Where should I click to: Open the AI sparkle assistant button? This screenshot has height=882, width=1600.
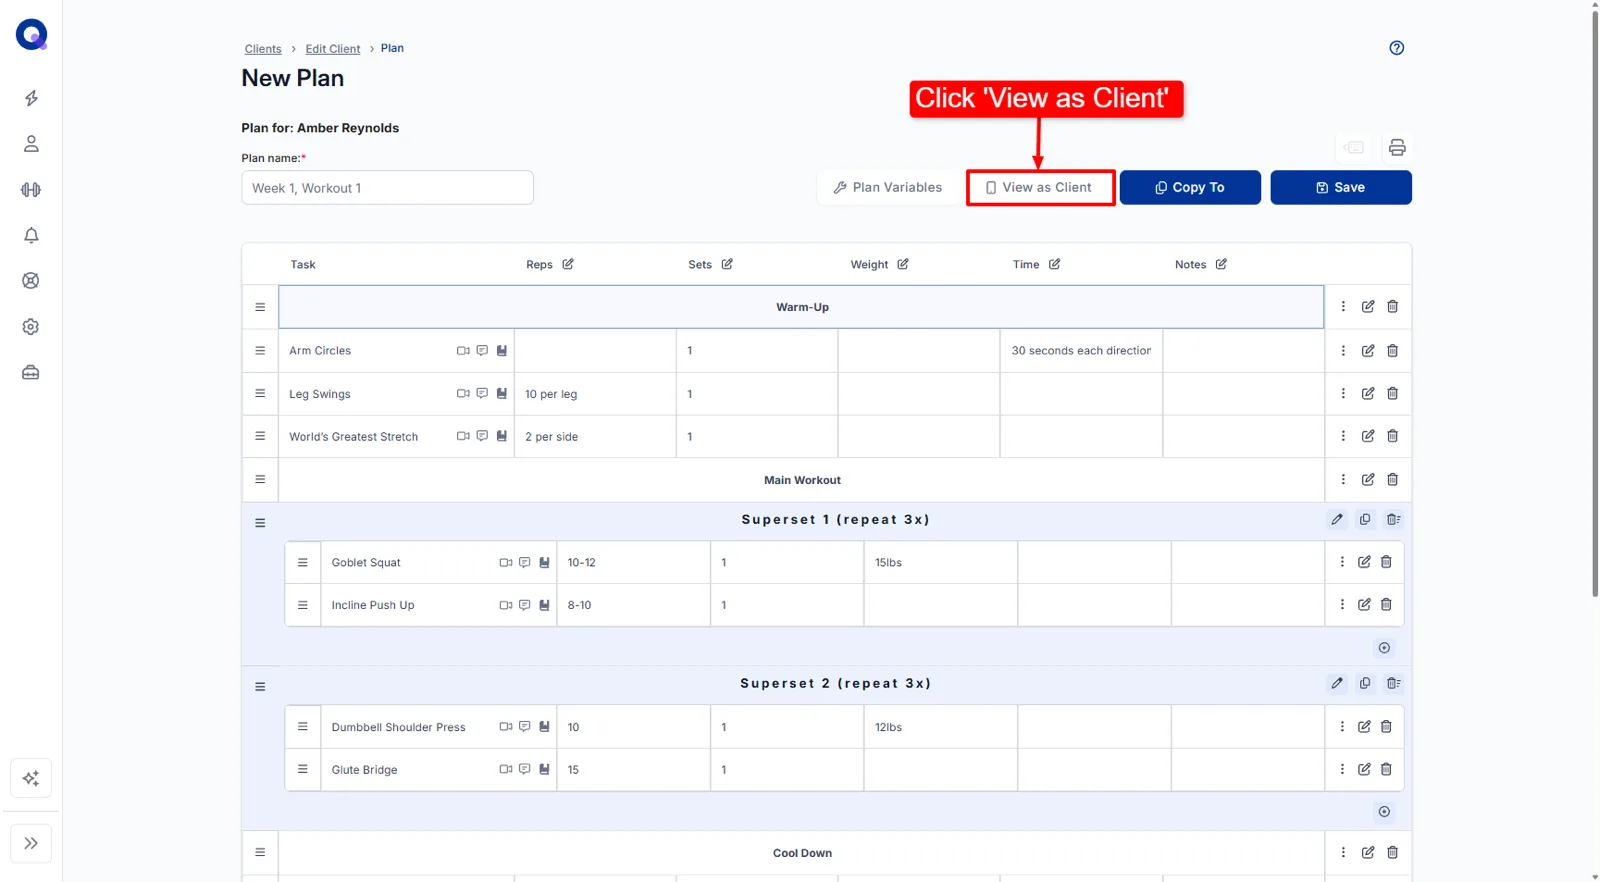(31, 778)
